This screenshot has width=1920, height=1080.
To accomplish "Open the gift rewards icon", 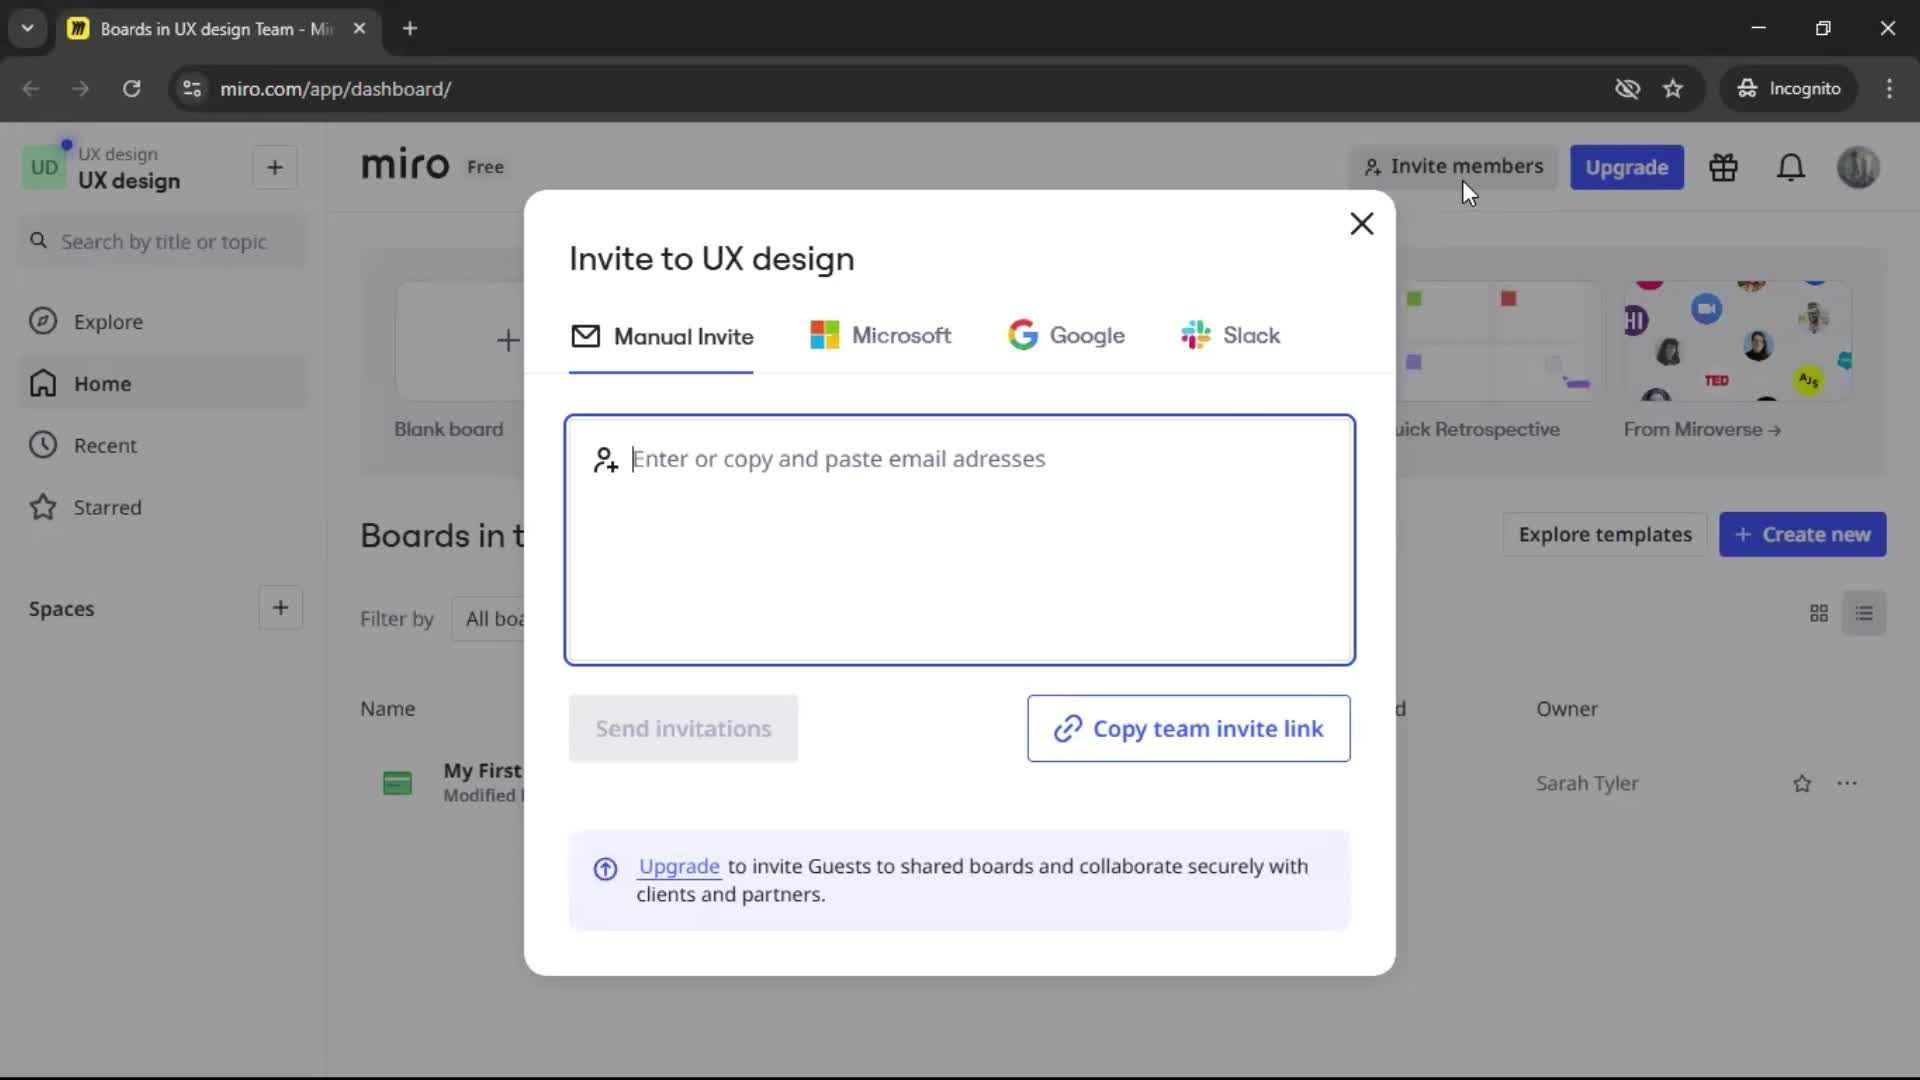I will 1723,167.
